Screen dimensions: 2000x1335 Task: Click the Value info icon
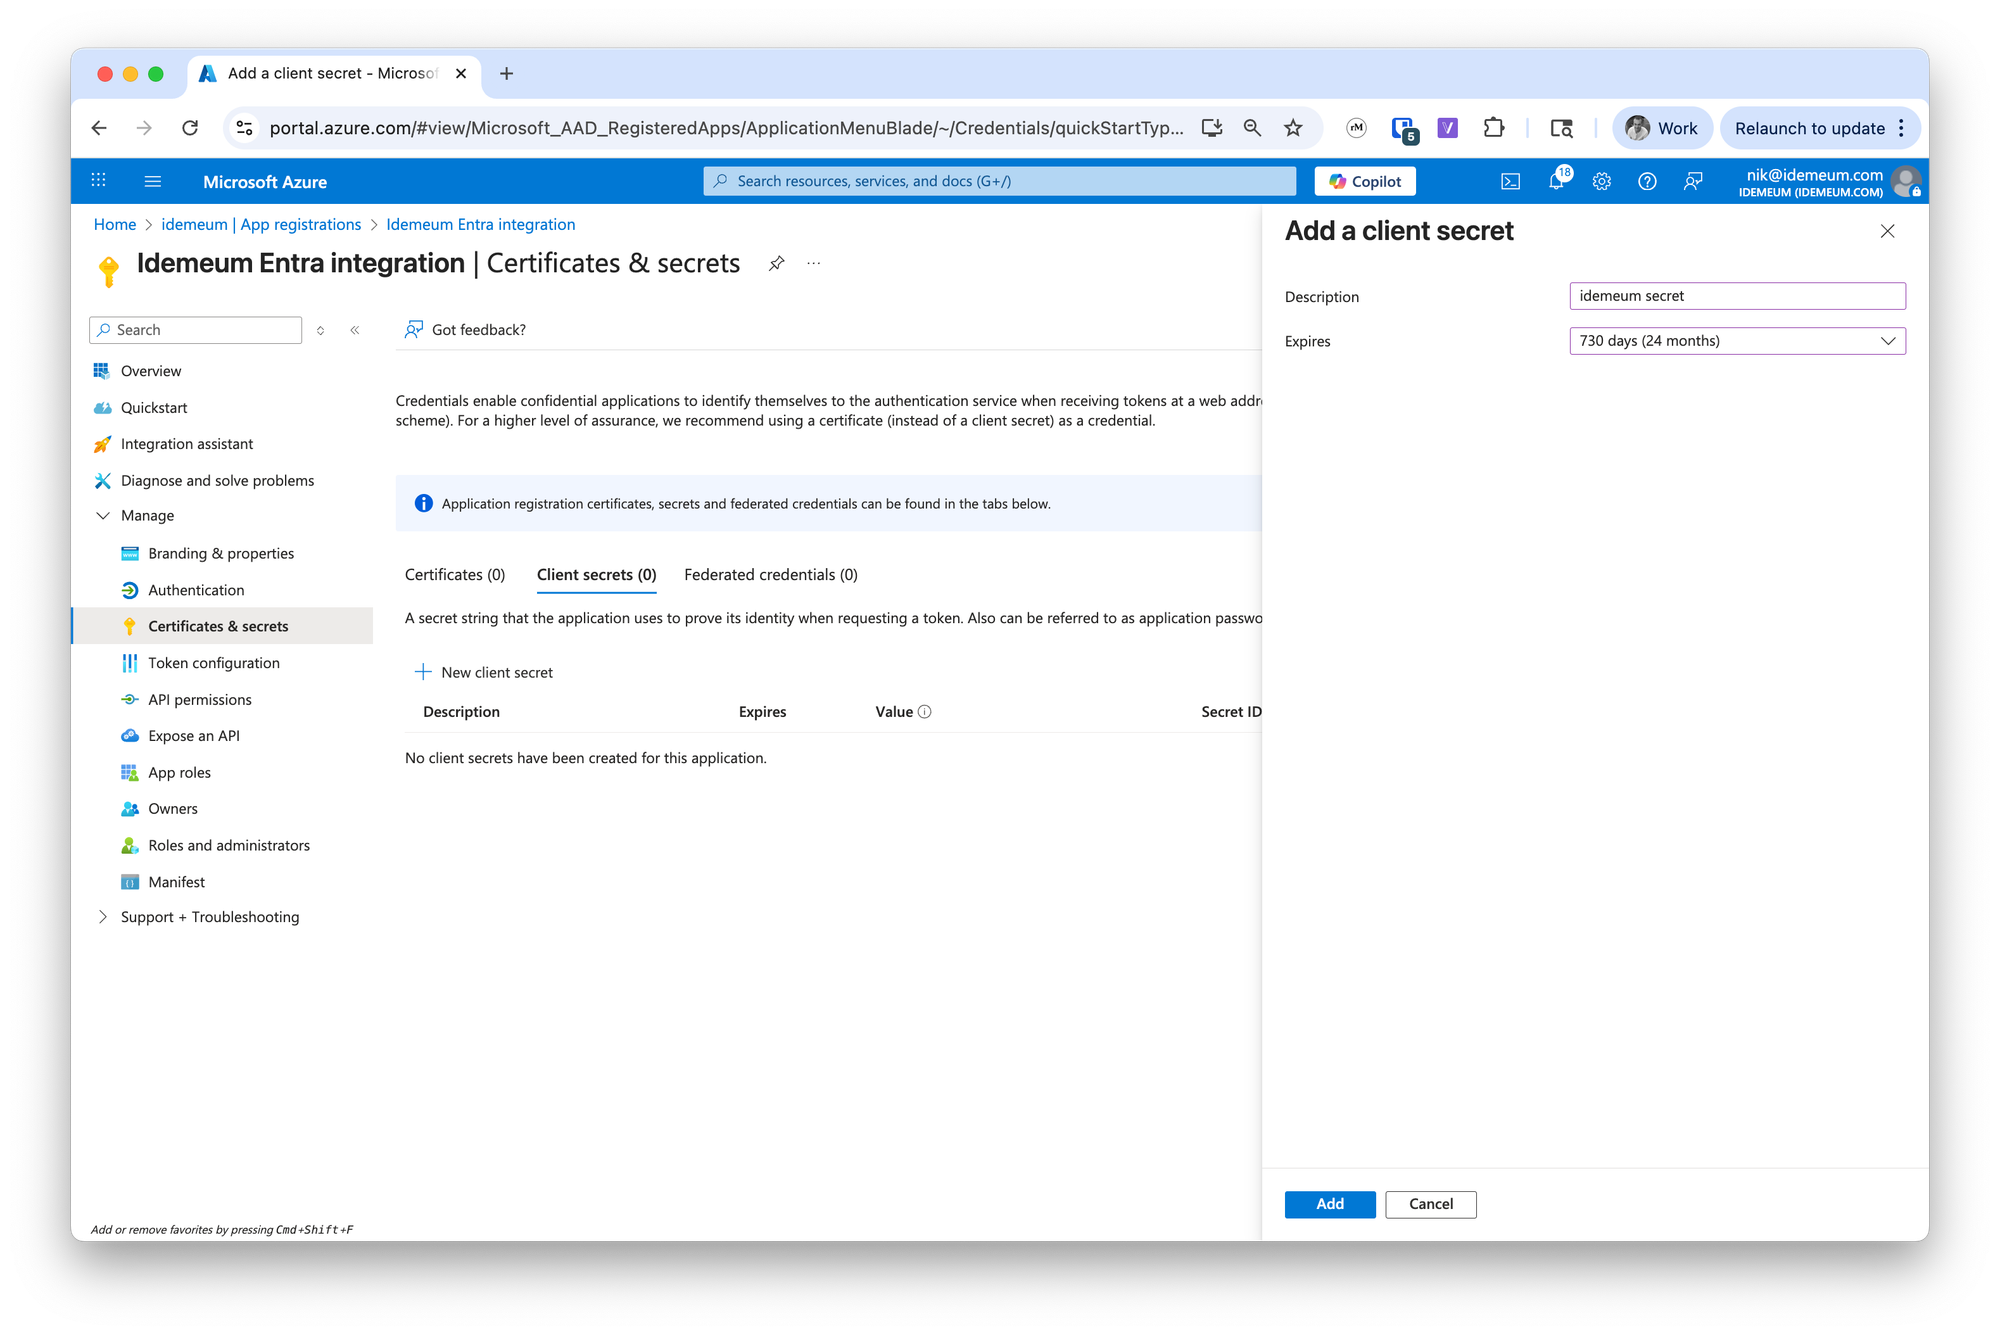pyautogui.click(x=925, y=712)
